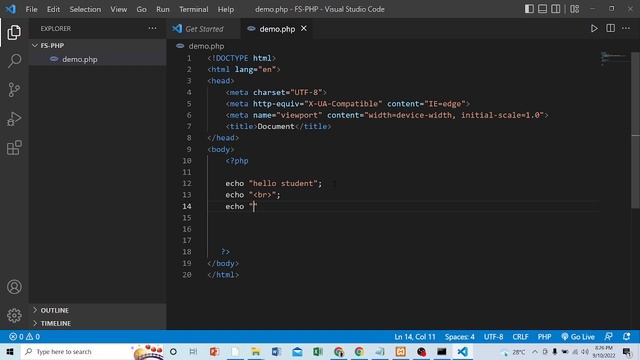The width and height of the screenshot is (640, 360).
Task: Toggle Primary Side Bar visibility
Action: pyautogui.click(x=529, y=9)
